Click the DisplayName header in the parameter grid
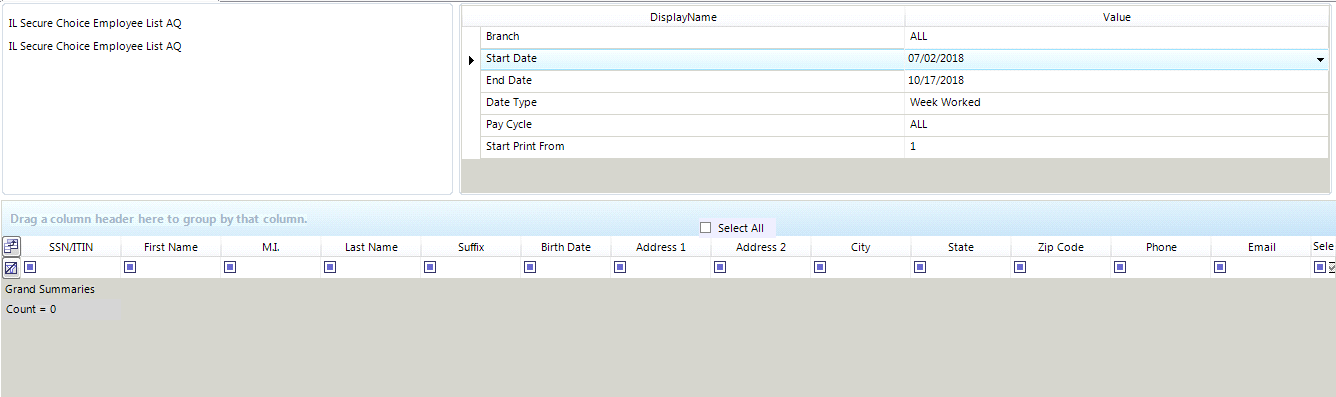Viewport: 1336px width, 397px height. click(683, 17)
